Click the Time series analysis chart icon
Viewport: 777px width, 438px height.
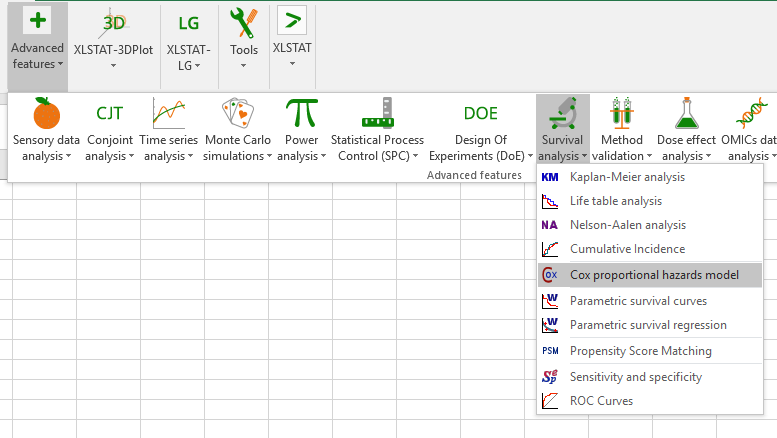168,113
